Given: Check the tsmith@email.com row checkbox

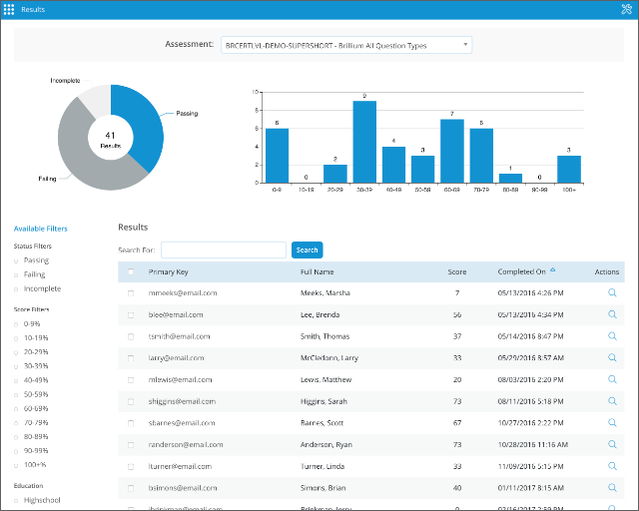Looking at the screenshot, I should coord(131,337).
